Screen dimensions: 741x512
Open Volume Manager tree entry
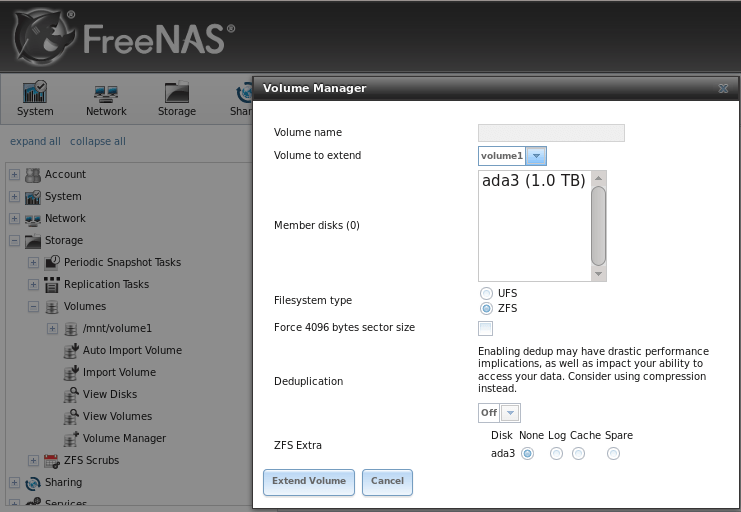(124, 439)
